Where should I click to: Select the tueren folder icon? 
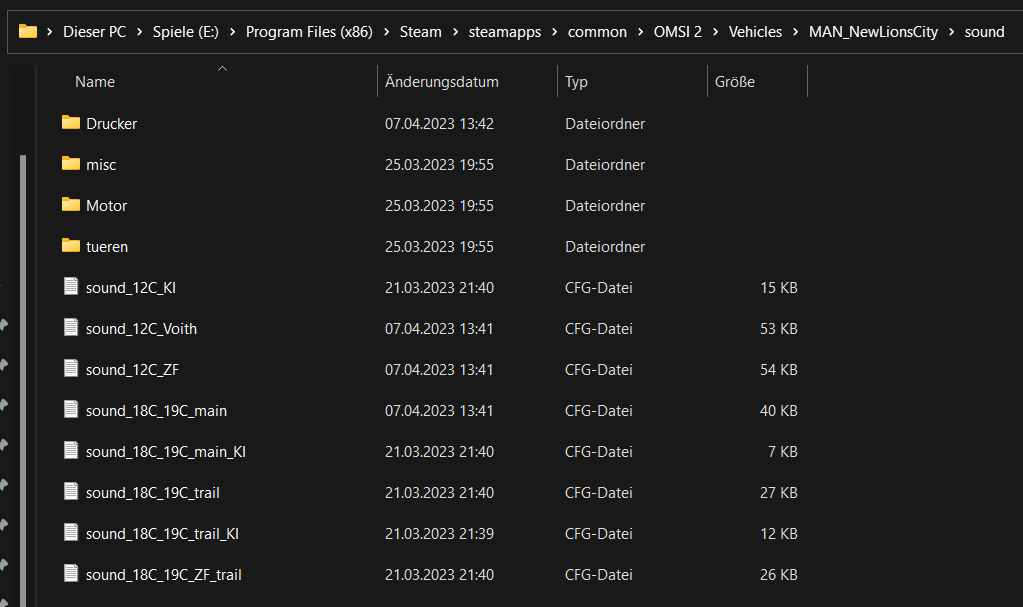[x=70, y=246]
